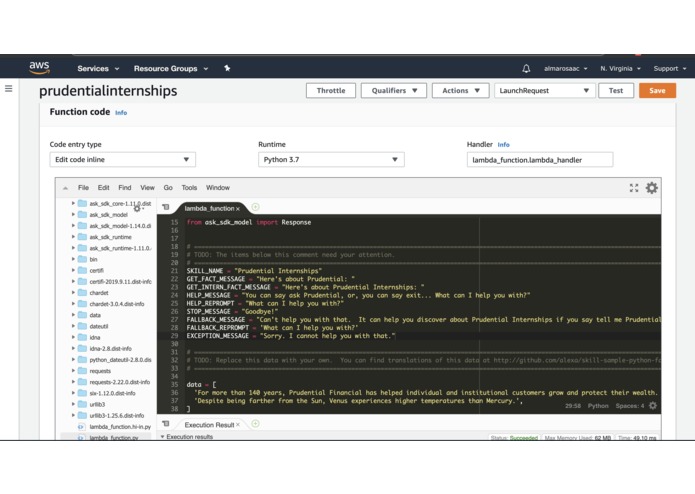Click the Python language status entry
The image size is (695, 494).
(598, 406)
